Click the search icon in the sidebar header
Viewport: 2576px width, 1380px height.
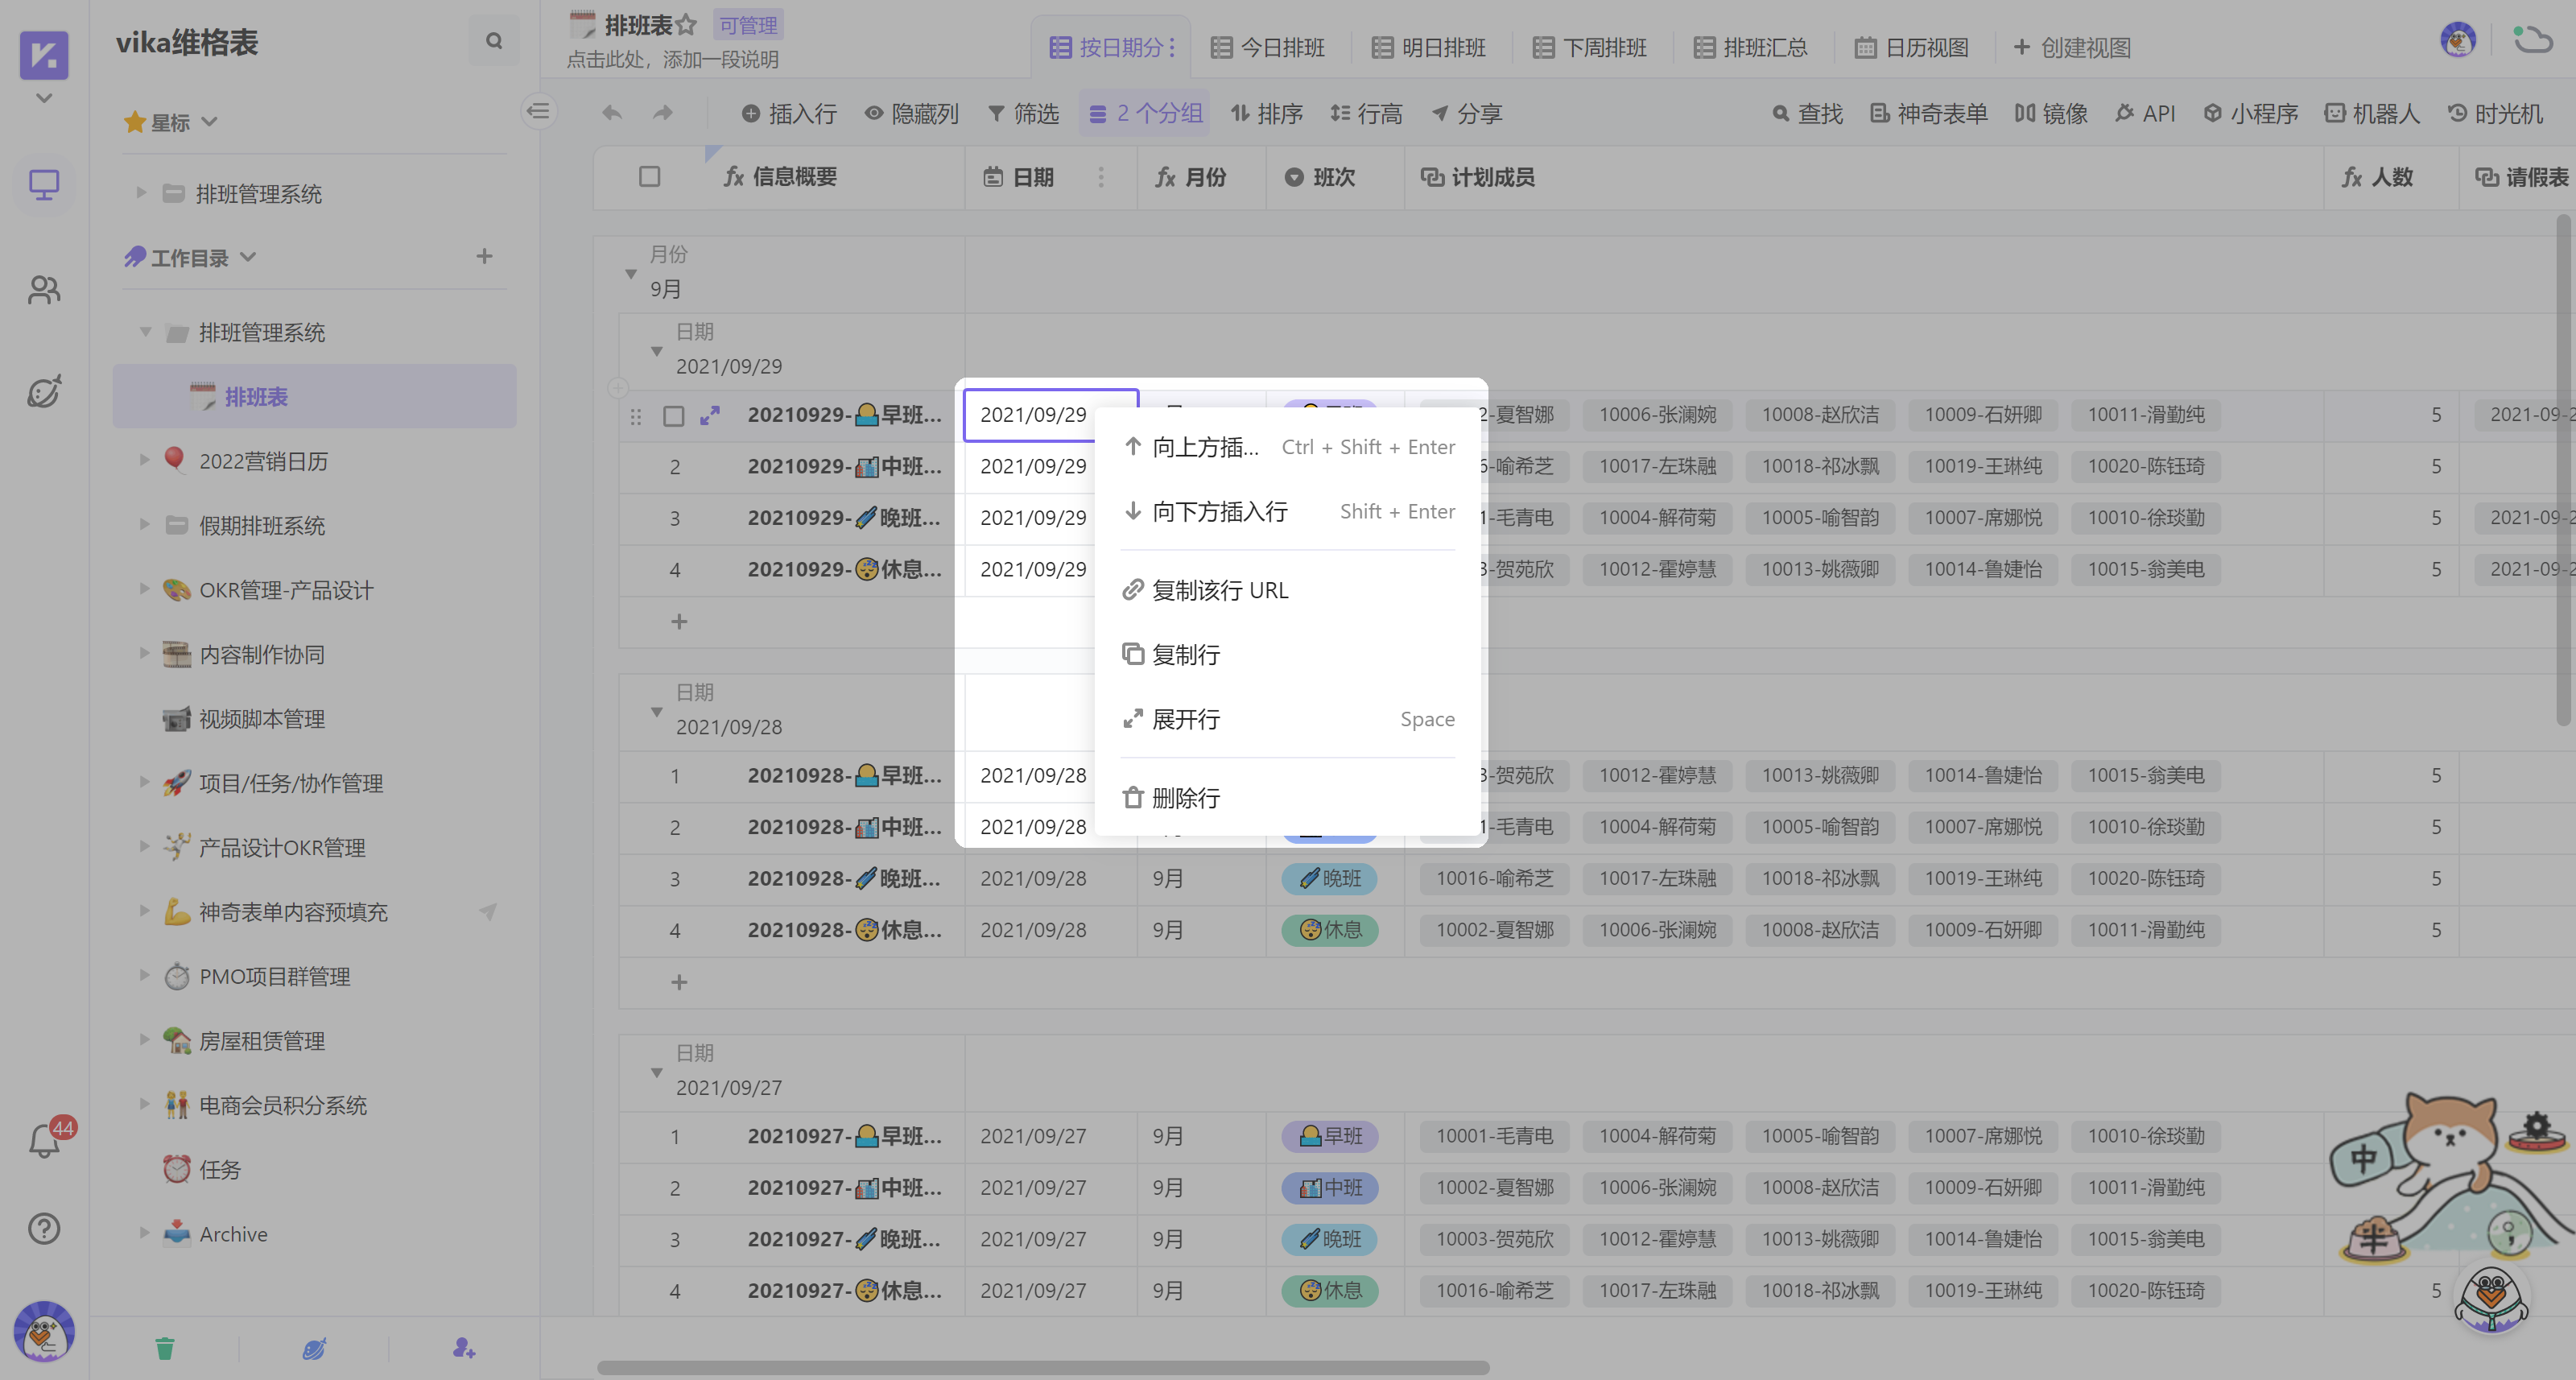[x=493, y=41]
